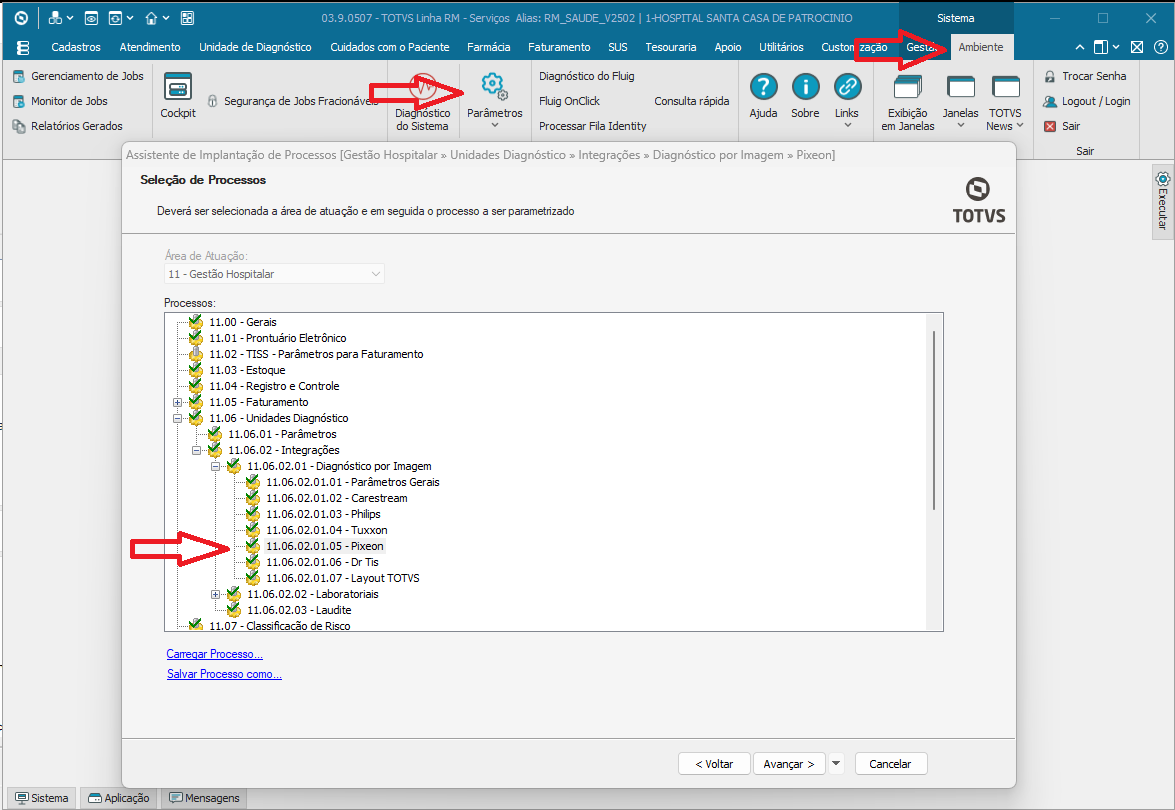Open TOTVS News icon
This screenshot has width=1175, height=810.
coord(1006,87)
